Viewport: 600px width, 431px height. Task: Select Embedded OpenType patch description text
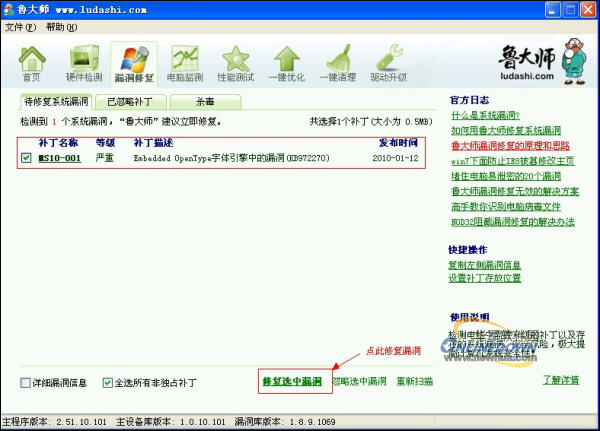[x=232, y=158]
